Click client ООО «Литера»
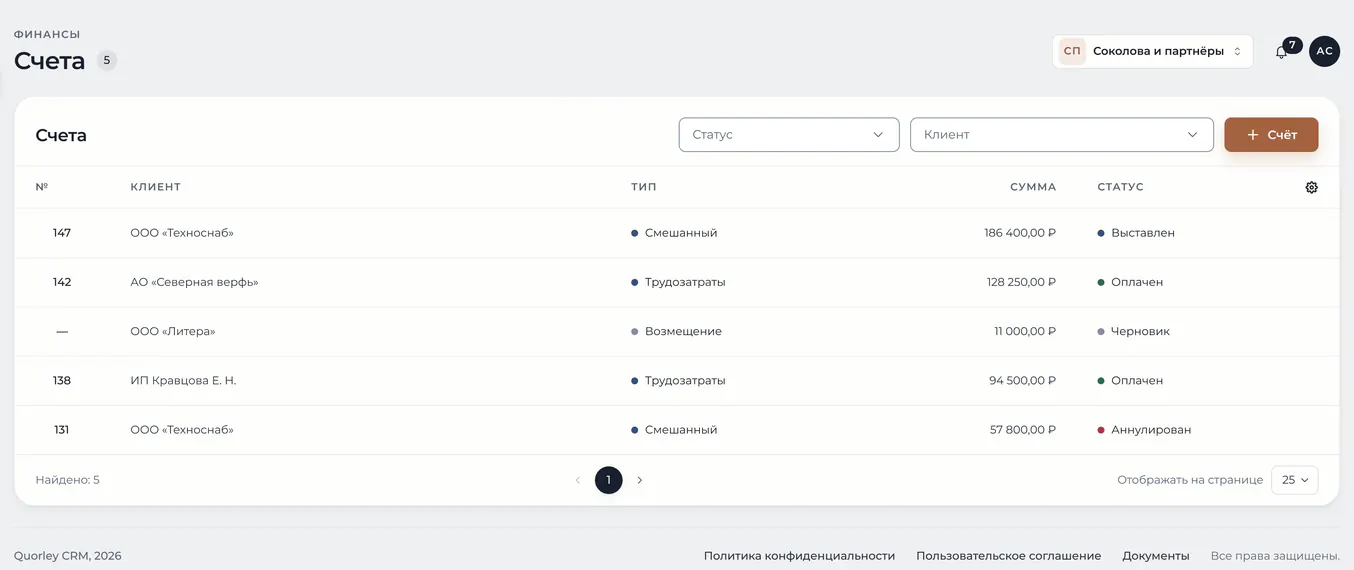This screenshot has width=1354, height=570. [173, 331]
